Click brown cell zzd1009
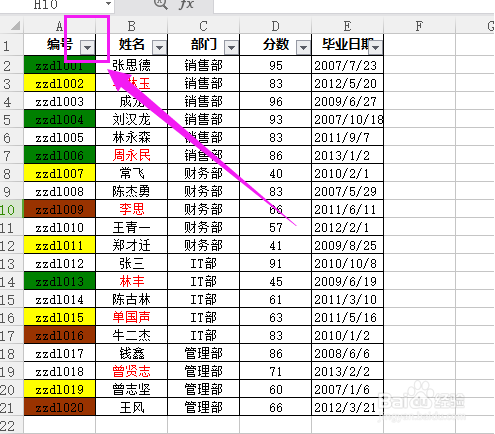The width and height of the screenshot is (495, 434). (60, 210)
